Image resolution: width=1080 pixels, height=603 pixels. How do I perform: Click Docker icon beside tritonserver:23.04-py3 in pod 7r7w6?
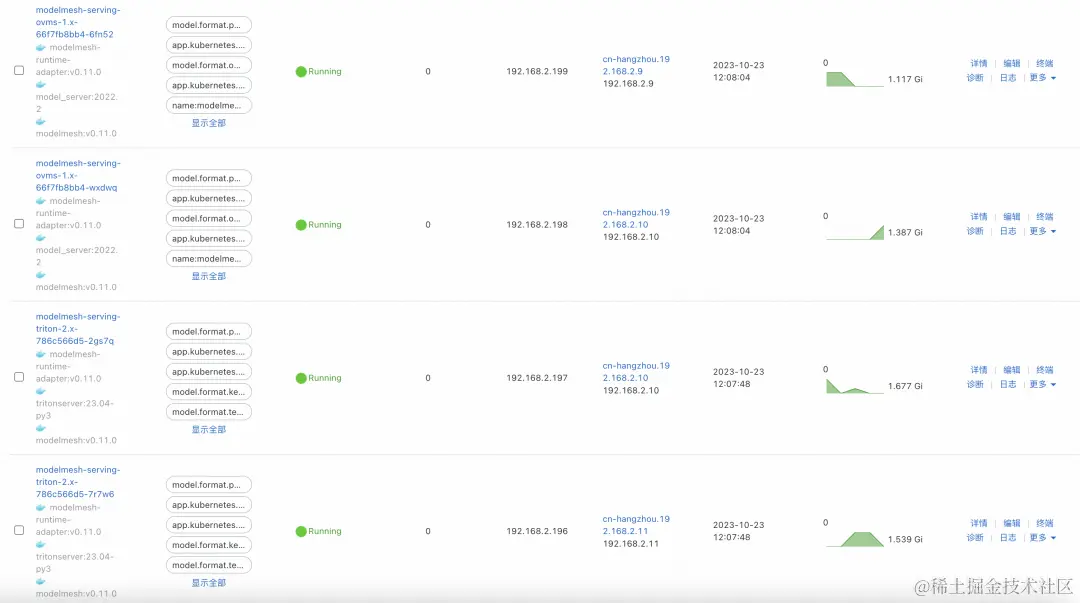coord(41,544)
